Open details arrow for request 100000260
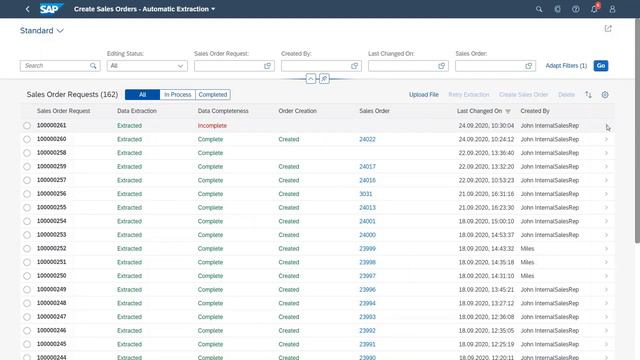 [607, 140]
